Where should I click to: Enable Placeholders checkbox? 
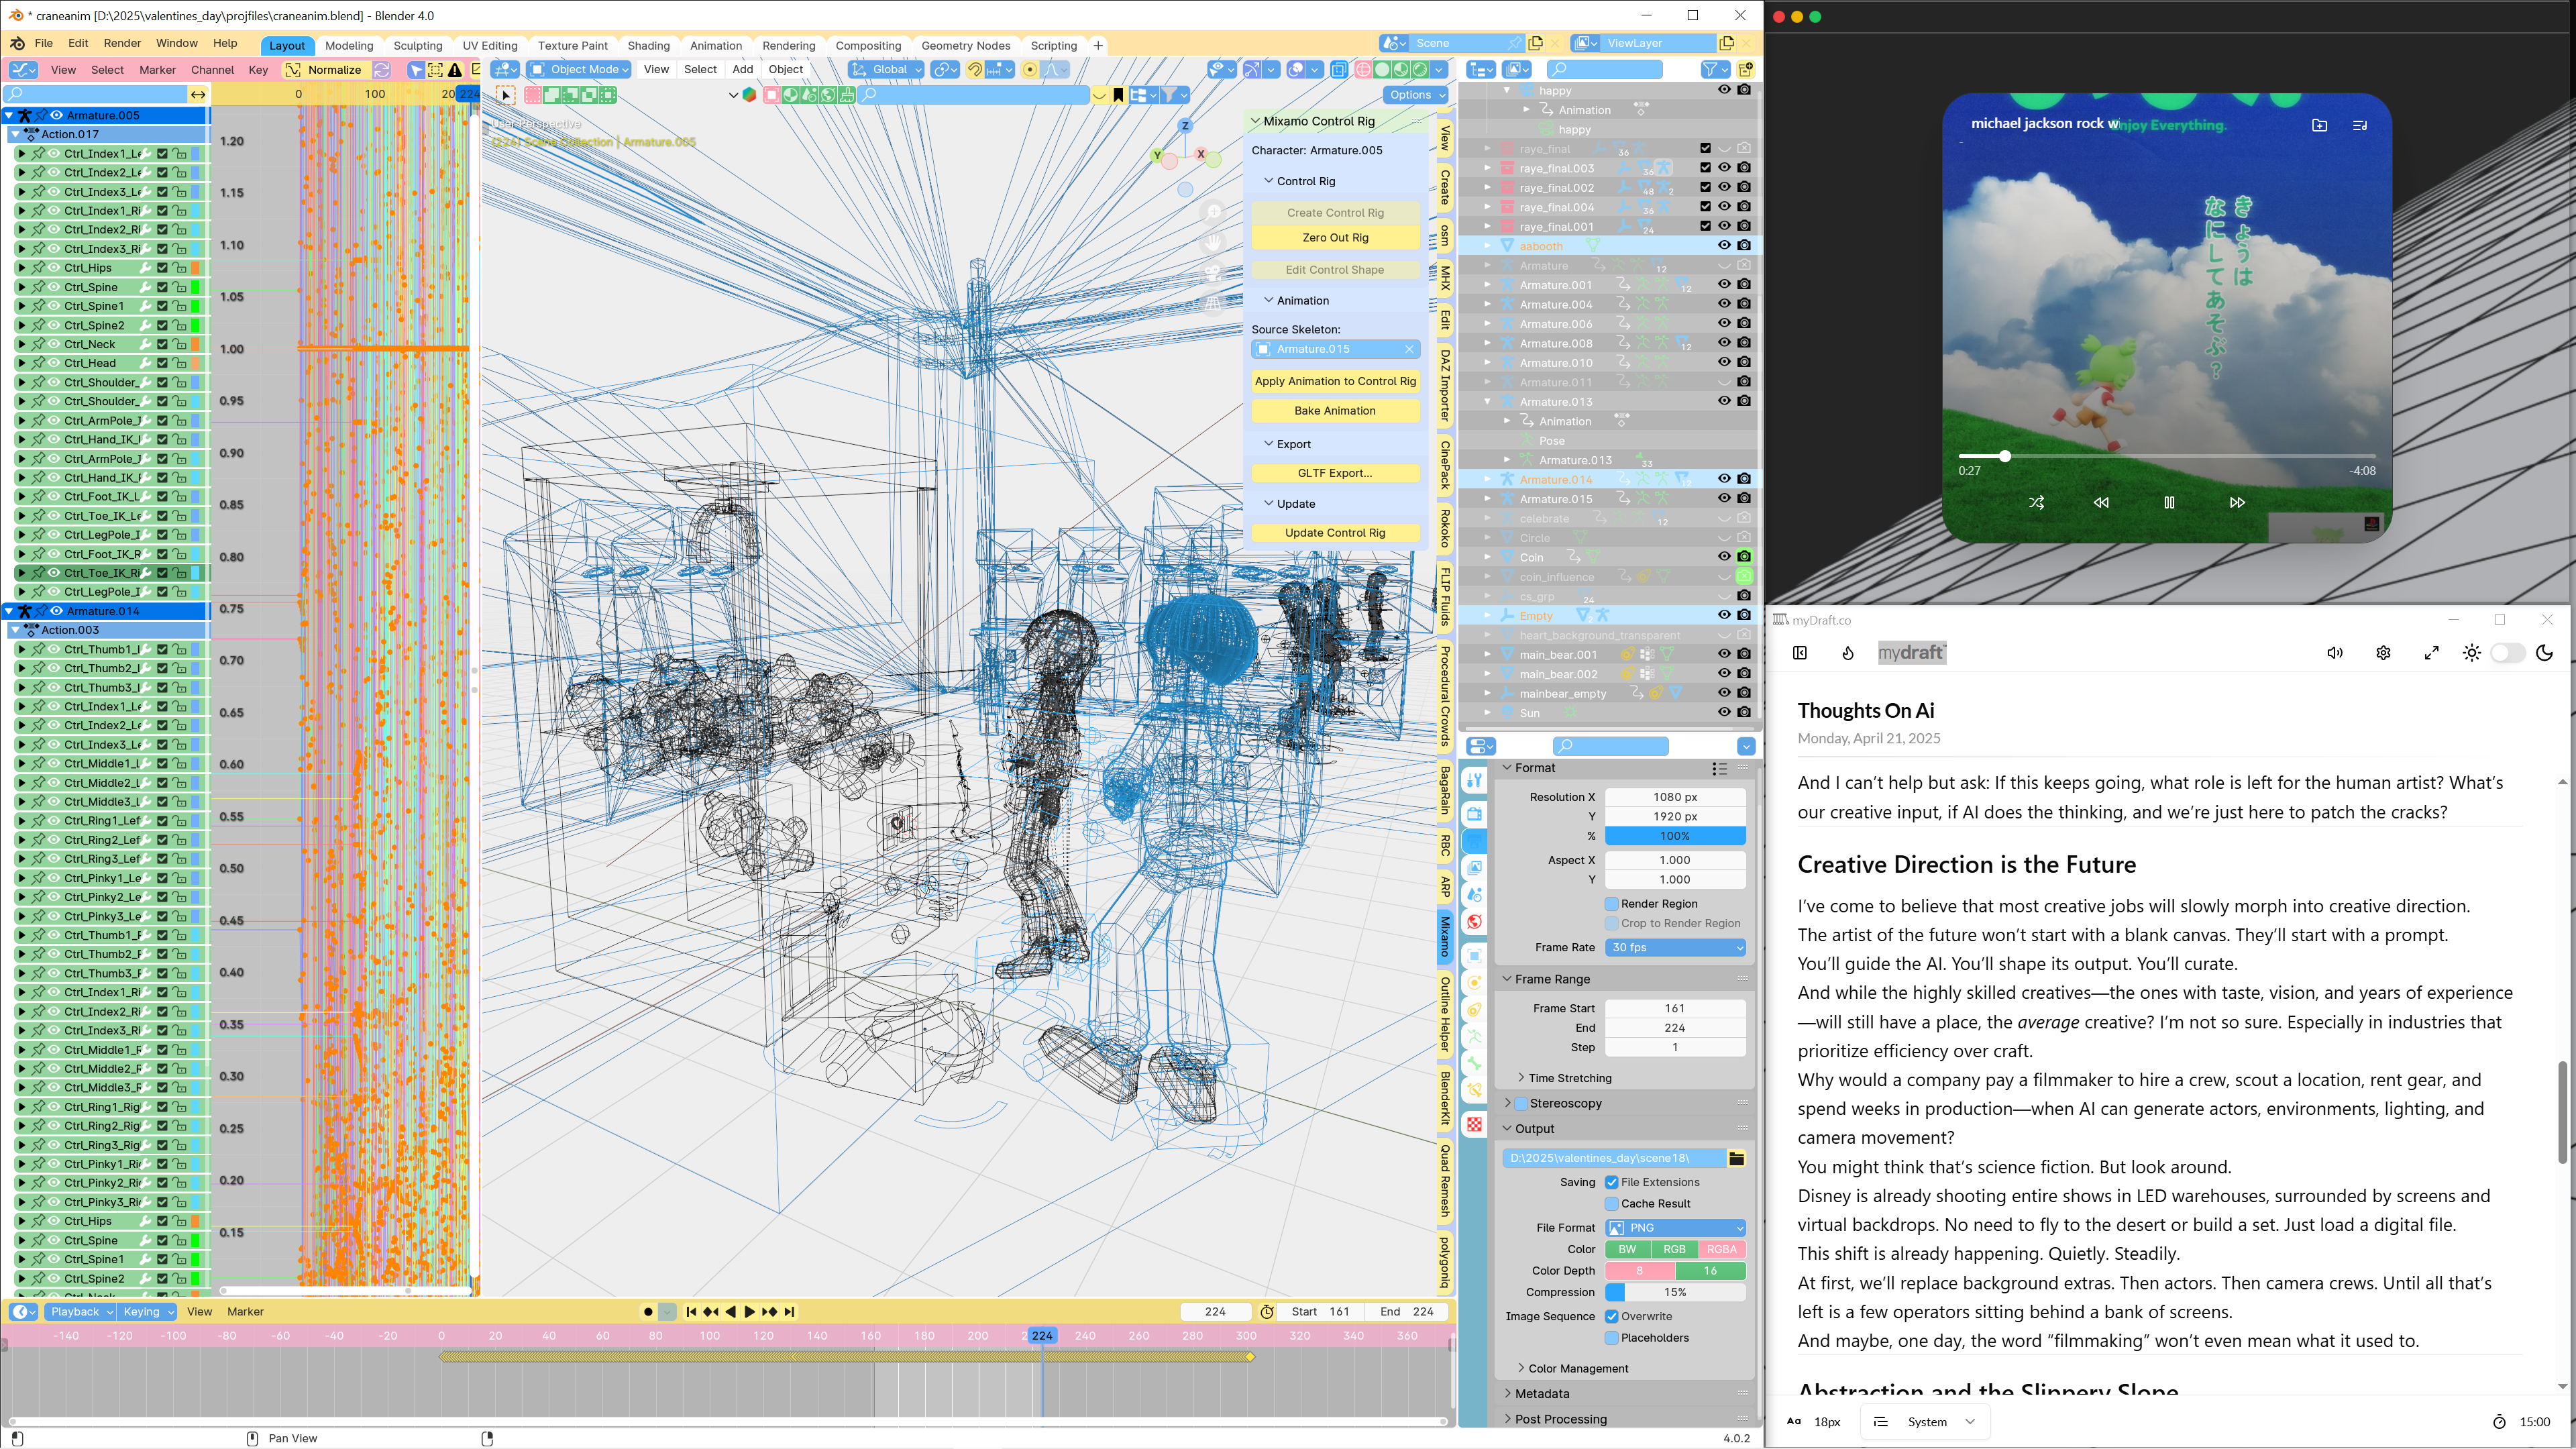click(1612, 1337)
